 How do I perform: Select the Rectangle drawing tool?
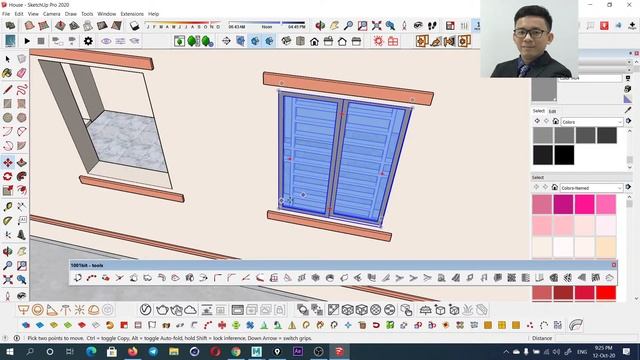pos(7,104)
